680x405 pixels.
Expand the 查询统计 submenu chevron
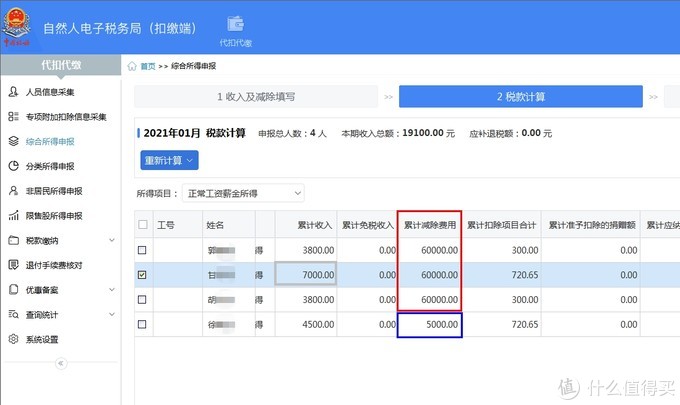[x=111, y=314]
